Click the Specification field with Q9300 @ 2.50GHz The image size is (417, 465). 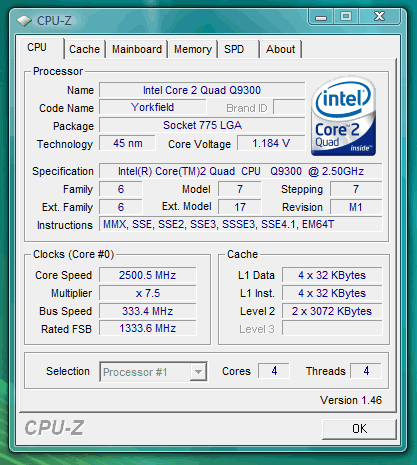point(241,171)
